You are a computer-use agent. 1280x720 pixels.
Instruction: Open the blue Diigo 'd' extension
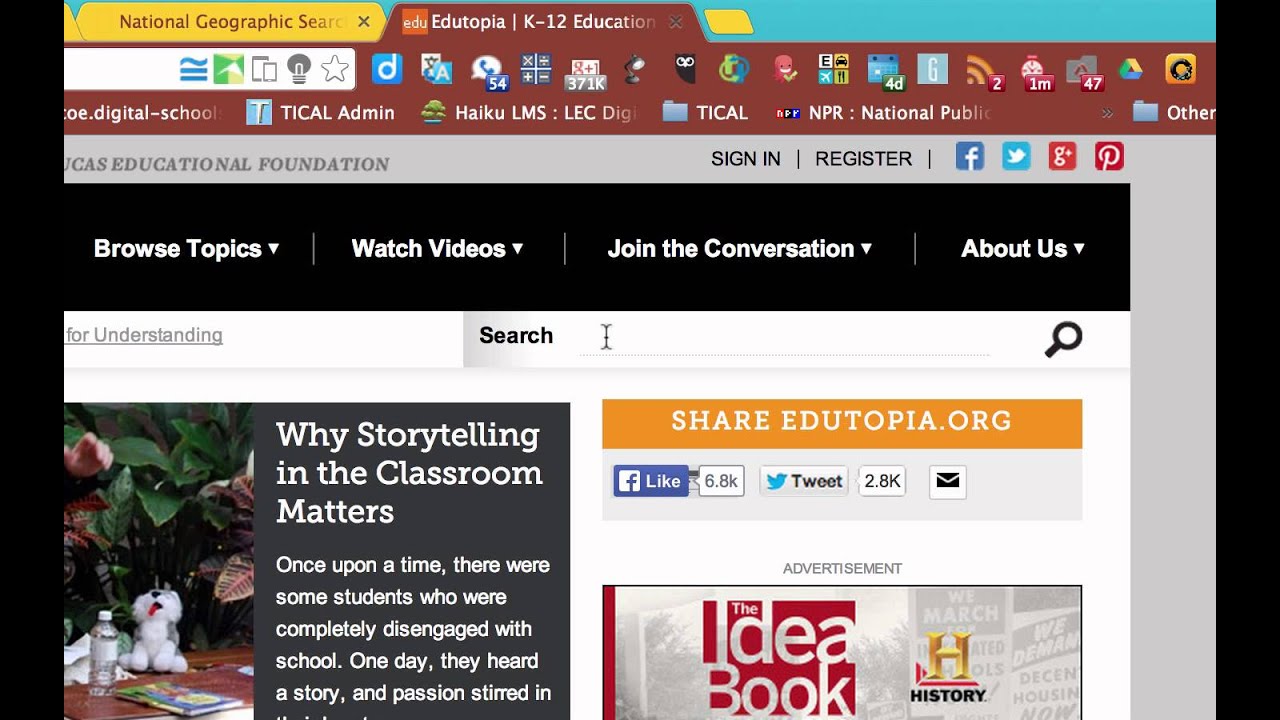(386, 69)
